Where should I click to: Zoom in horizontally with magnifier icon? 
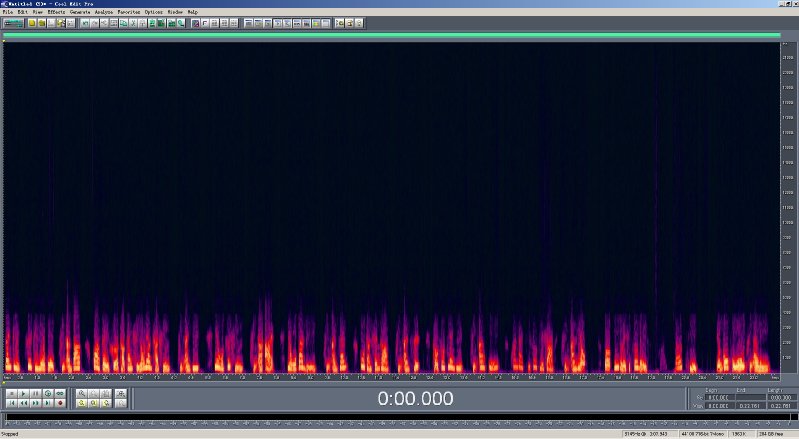[82, 394]
